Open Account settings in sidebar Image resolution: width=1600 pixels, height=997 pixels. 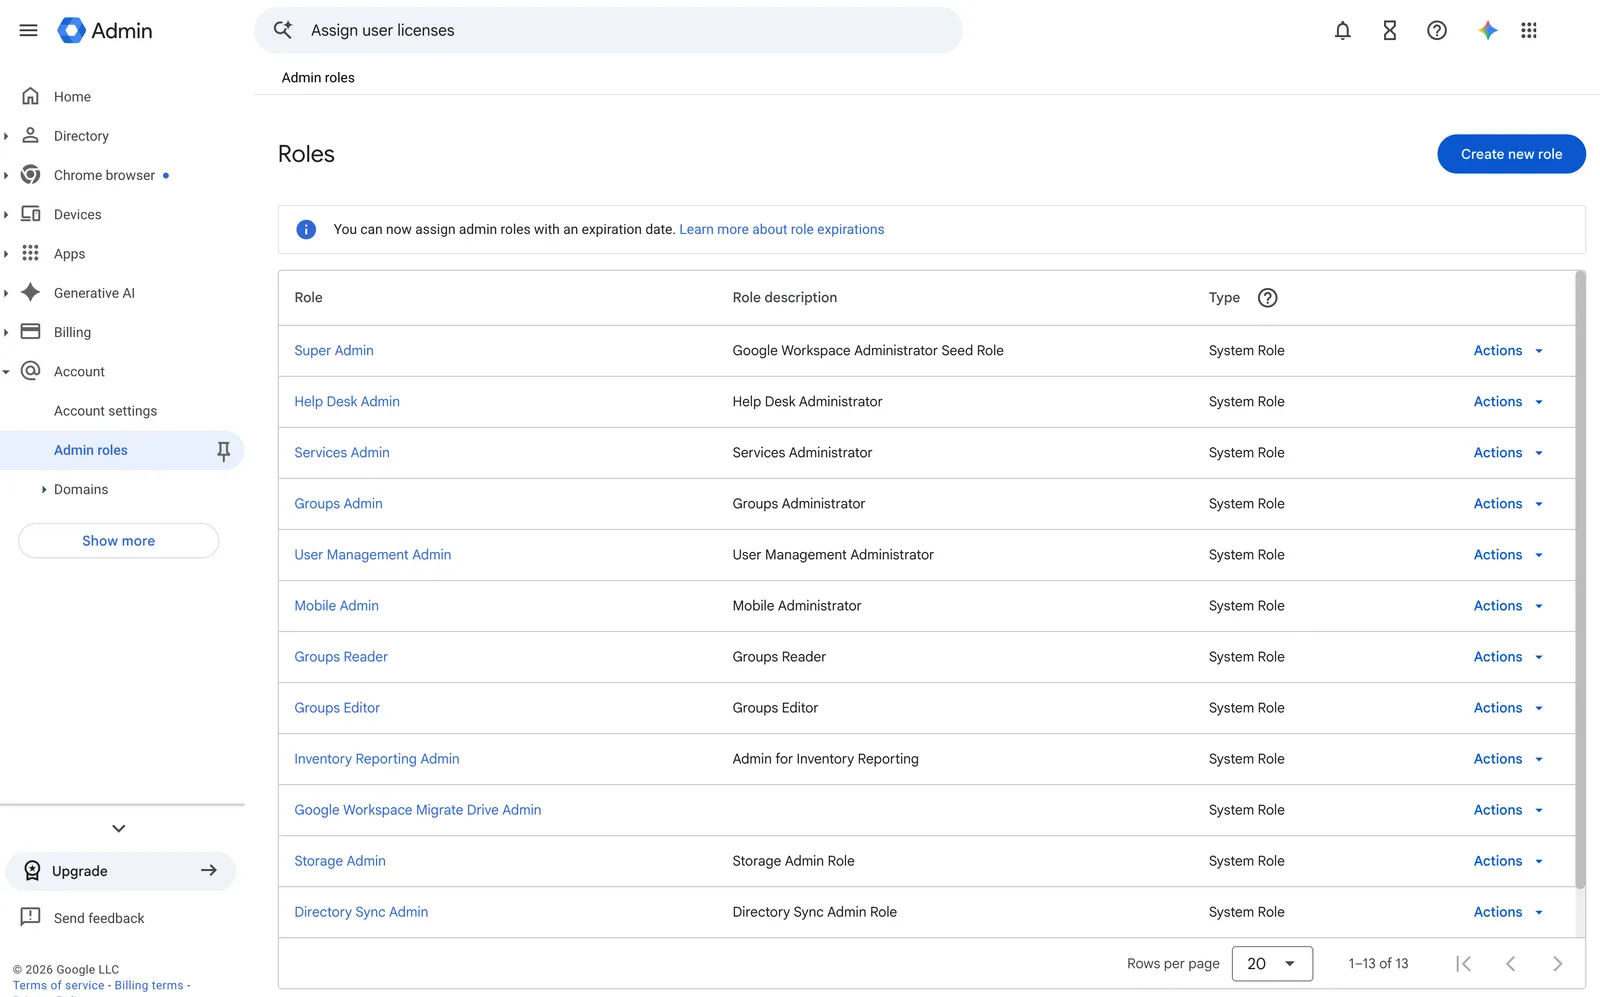105,411
